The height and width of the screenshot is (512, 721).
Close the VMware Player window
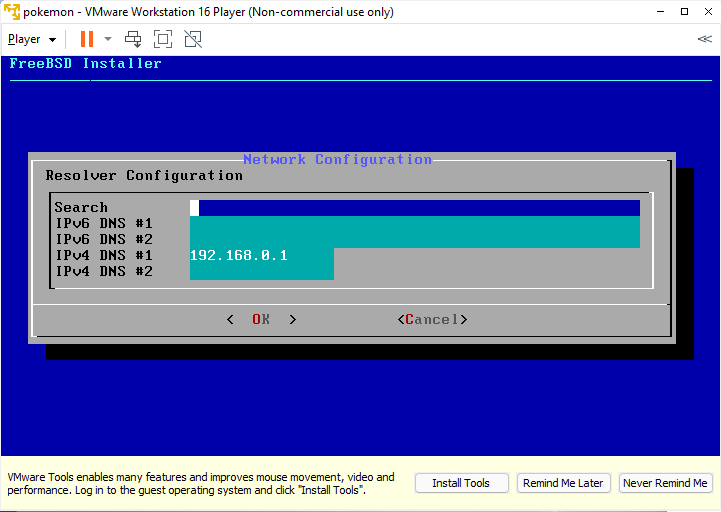pos(708,12)
